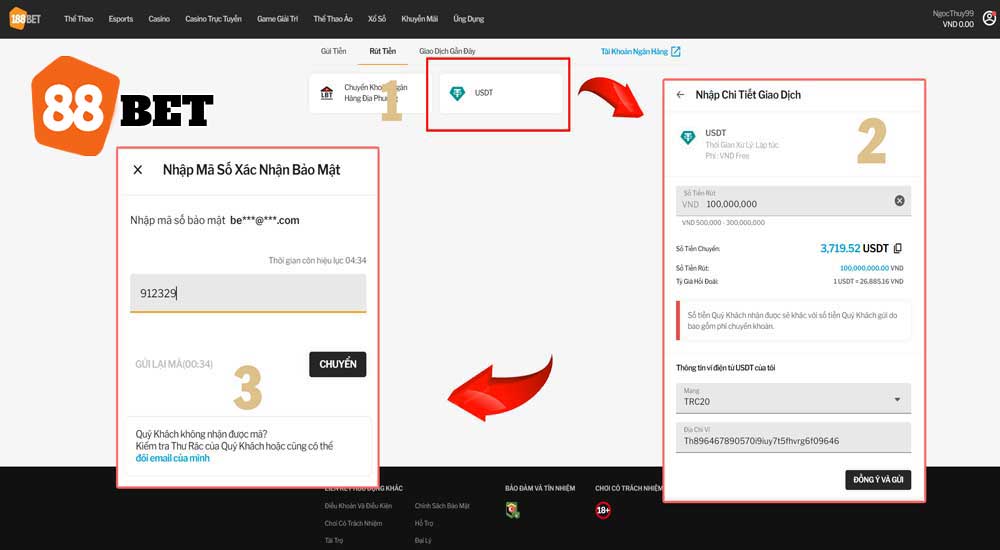Click Thời gian còn hiệu lực 04:34 text
The height and width of the screenshot is (550, 1000).
click(x=318, y=260)
